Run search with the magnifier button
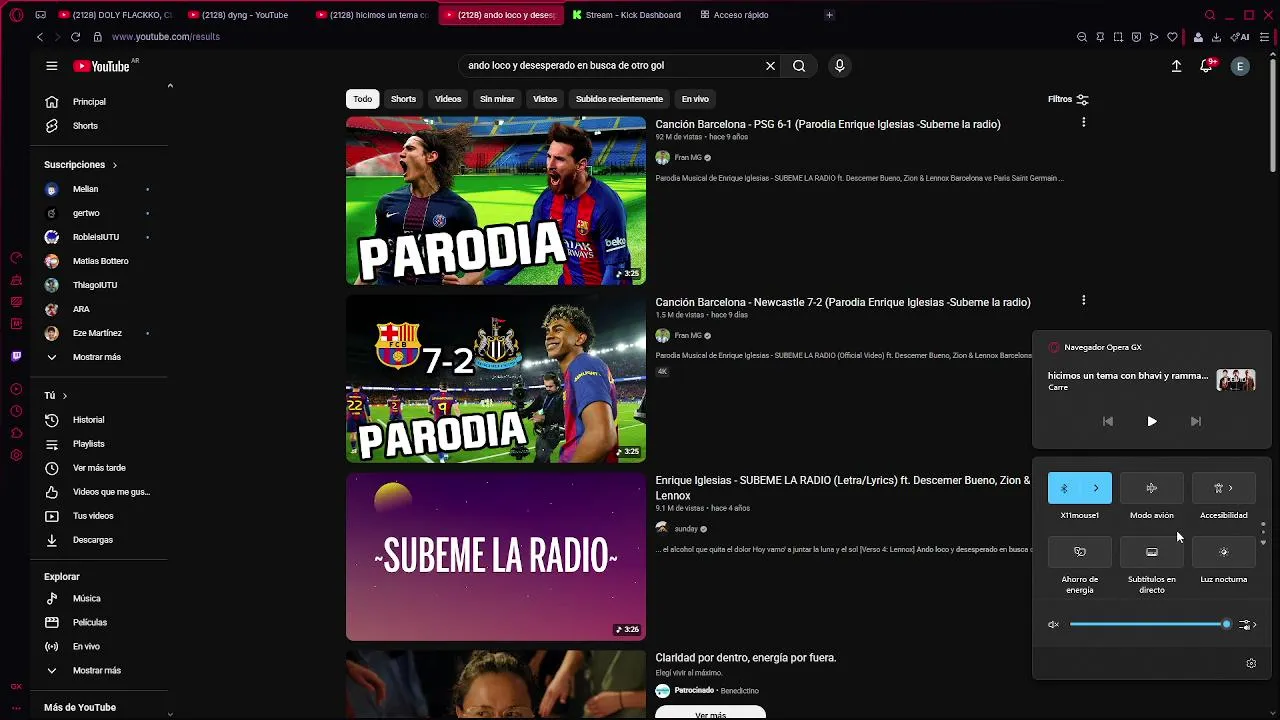The height and width of the screenshot is (720, 1280). point(799,66)
